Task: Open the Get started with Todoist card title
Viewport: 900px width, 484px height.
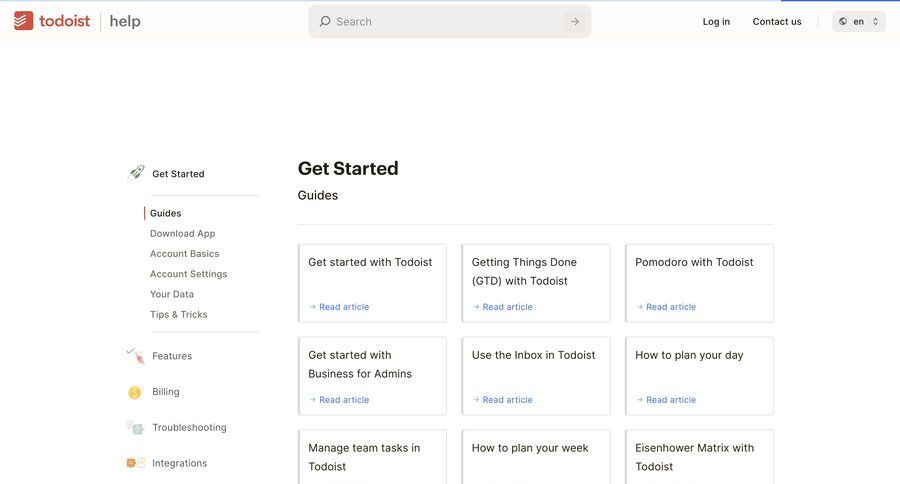Action: click(x=370, y=262)
